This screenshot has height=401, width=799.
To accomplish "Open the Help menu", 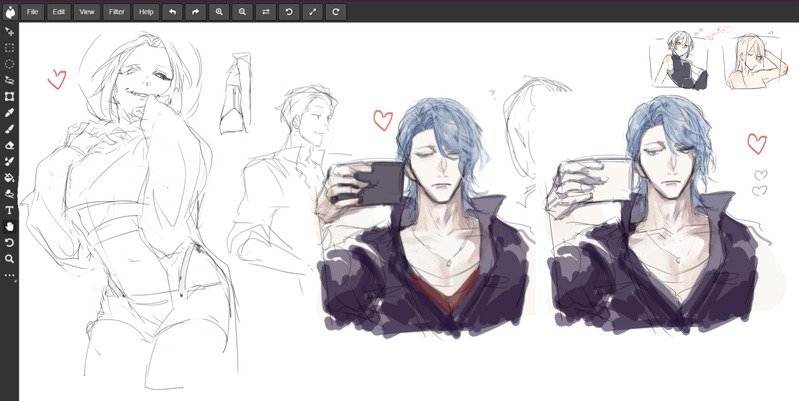I will pyautogui.click(x=146, y=12).
